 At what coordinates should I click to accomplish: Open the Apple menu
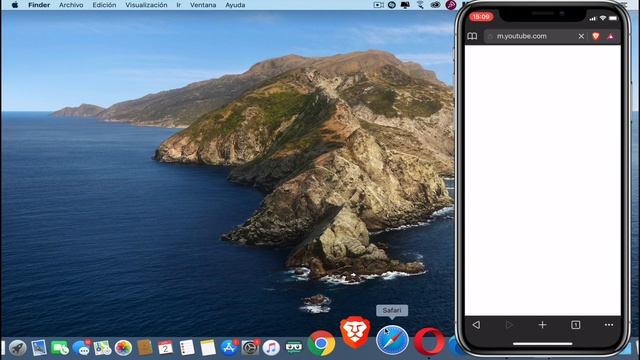coord(15,5)
